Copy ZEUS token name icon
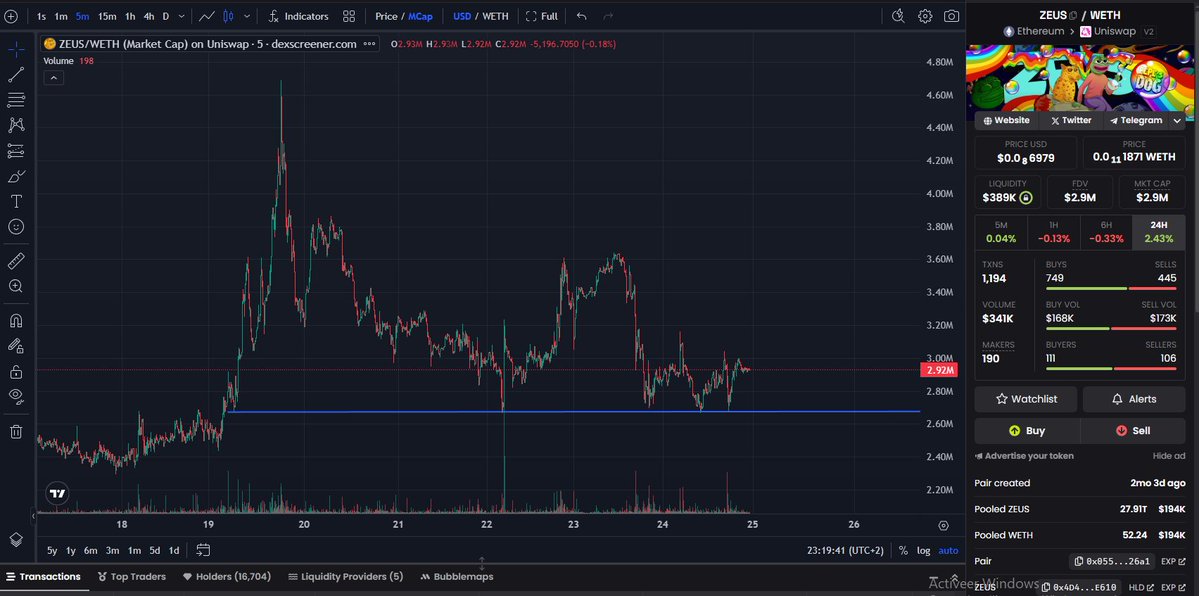The image size is (1199, 596). pos(1073,15)
